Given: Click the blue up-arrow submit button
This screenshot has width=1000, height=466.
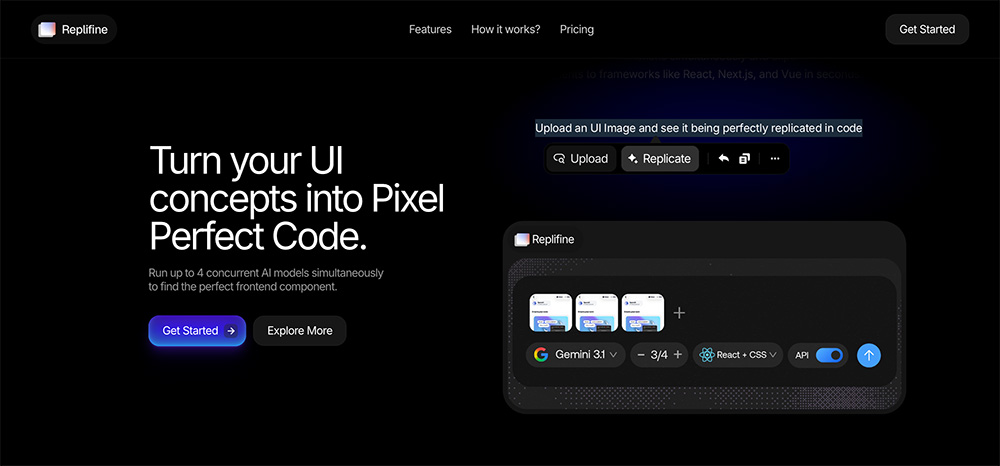Looking at the screenshot, I should click(869, 355).
